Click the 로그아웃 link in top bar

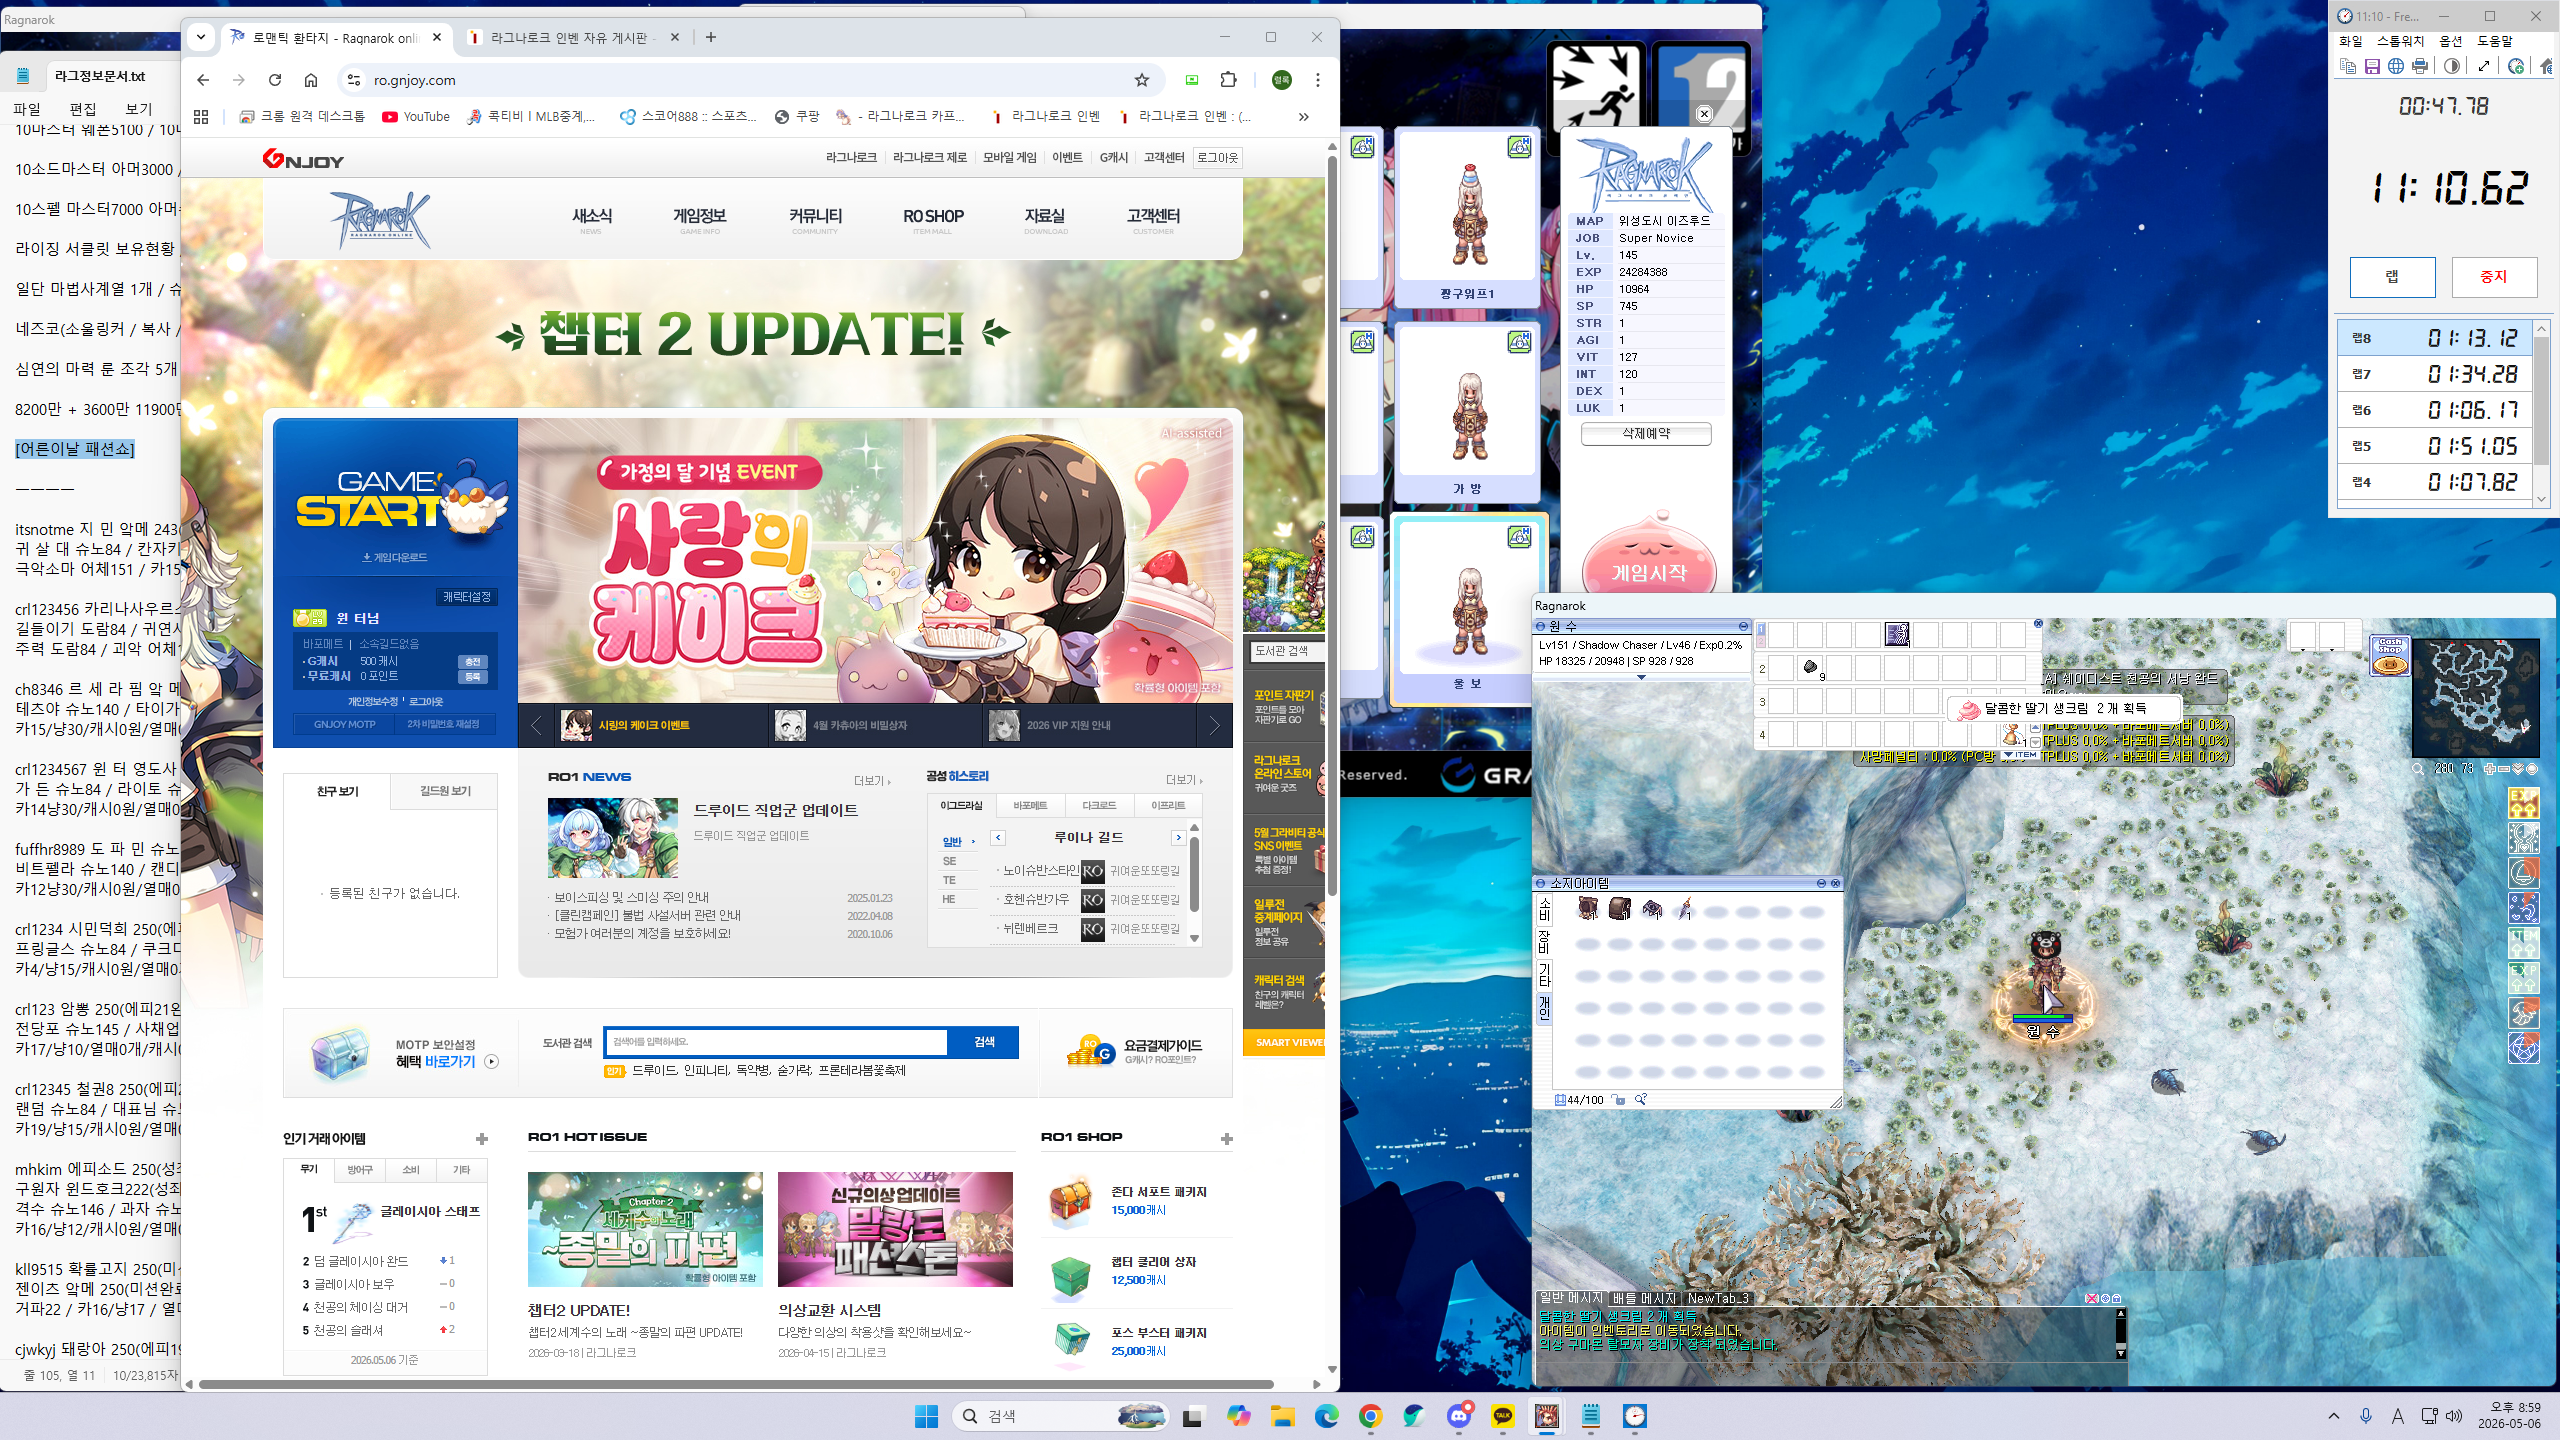click(x=1217, y=158)
